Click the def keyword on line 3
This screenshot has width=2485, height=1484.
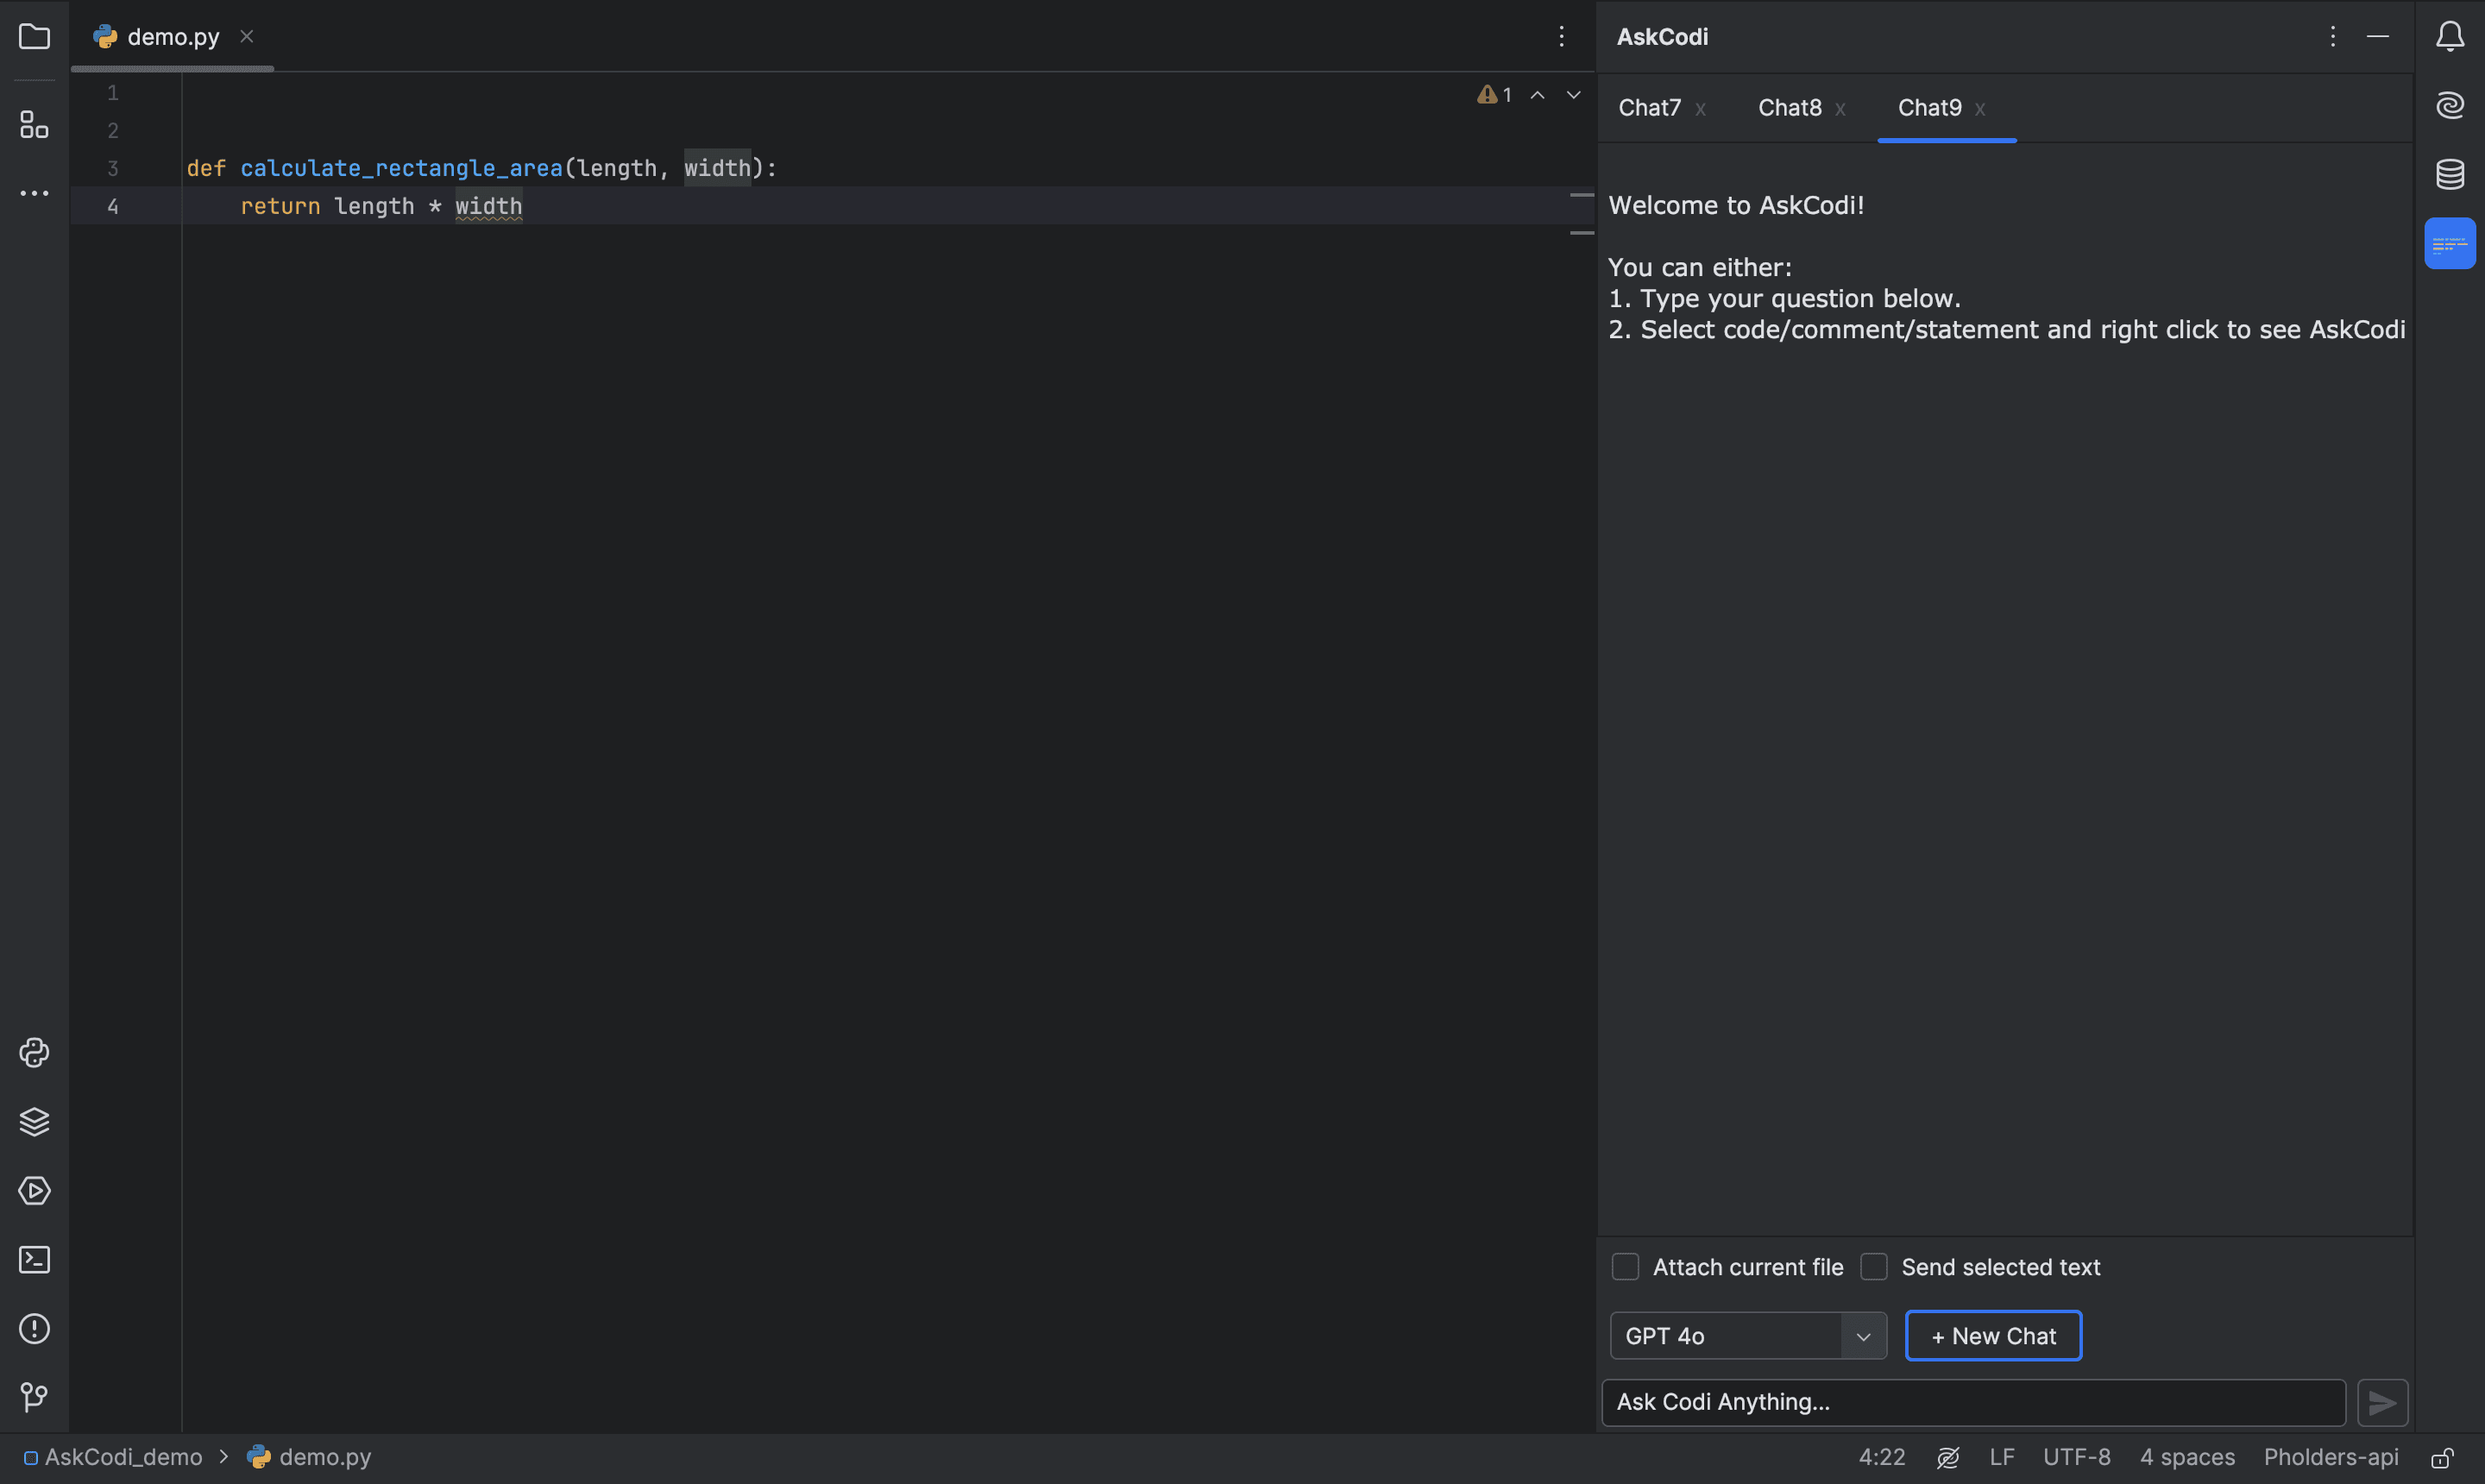(206, 168)
